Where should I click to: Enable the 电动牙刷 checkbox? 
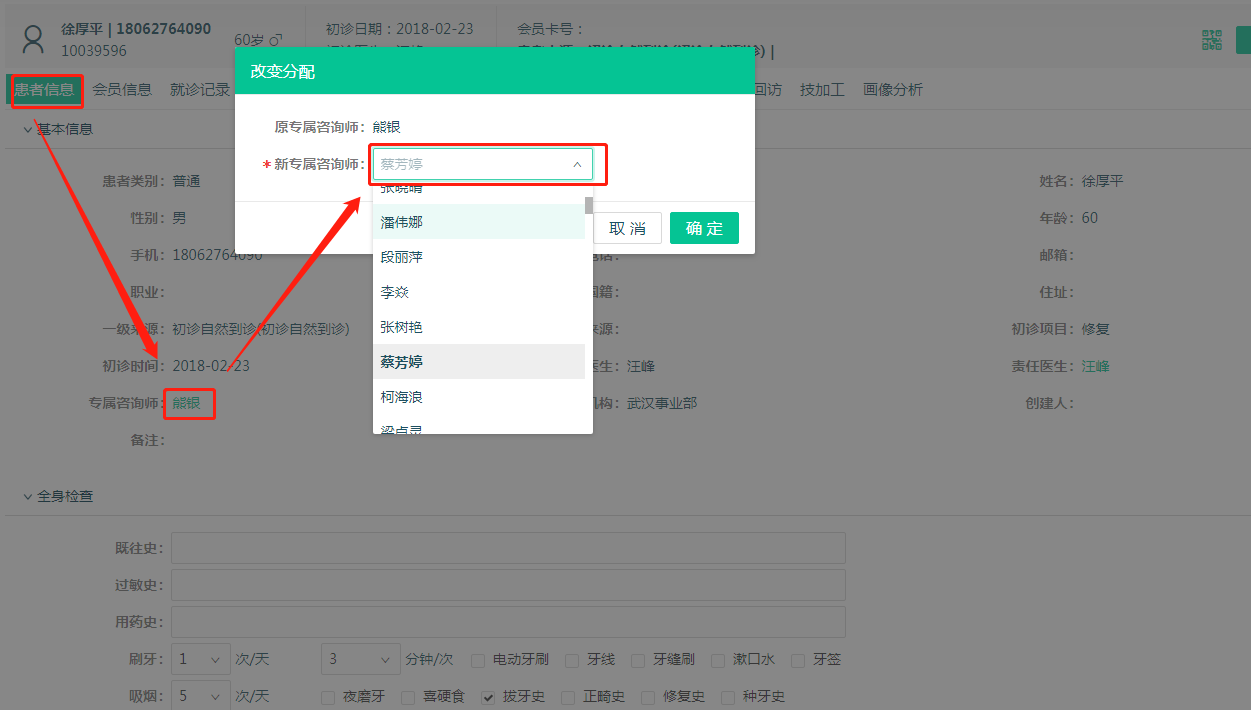(x=478, y=661)
